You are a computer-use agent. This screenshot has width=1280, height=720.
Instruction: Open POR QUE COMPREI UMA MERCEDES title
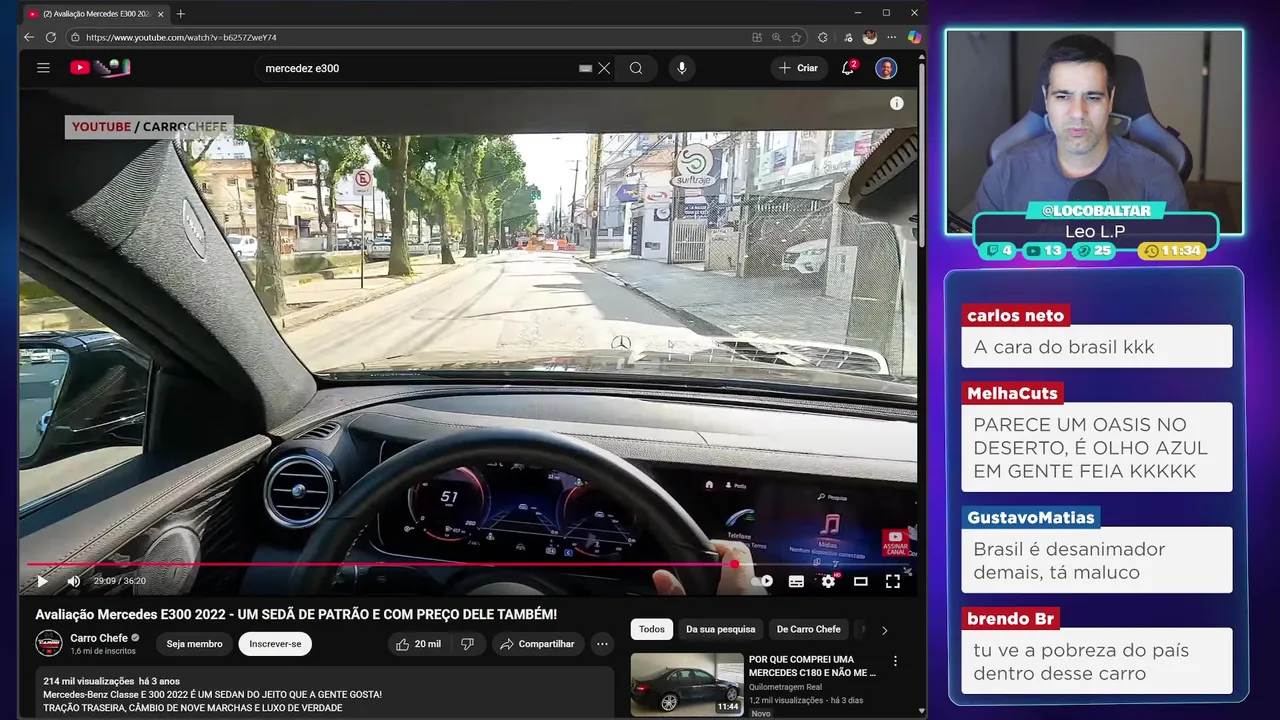[812, 666]
